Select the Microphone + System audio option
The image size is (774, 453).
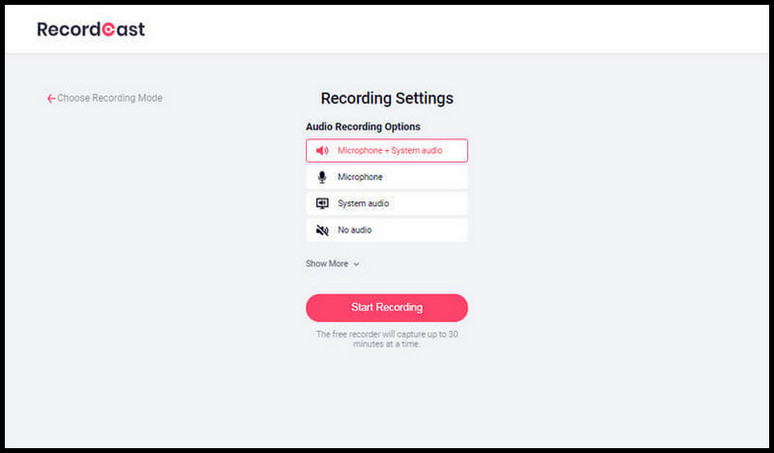tap(389, 151)
